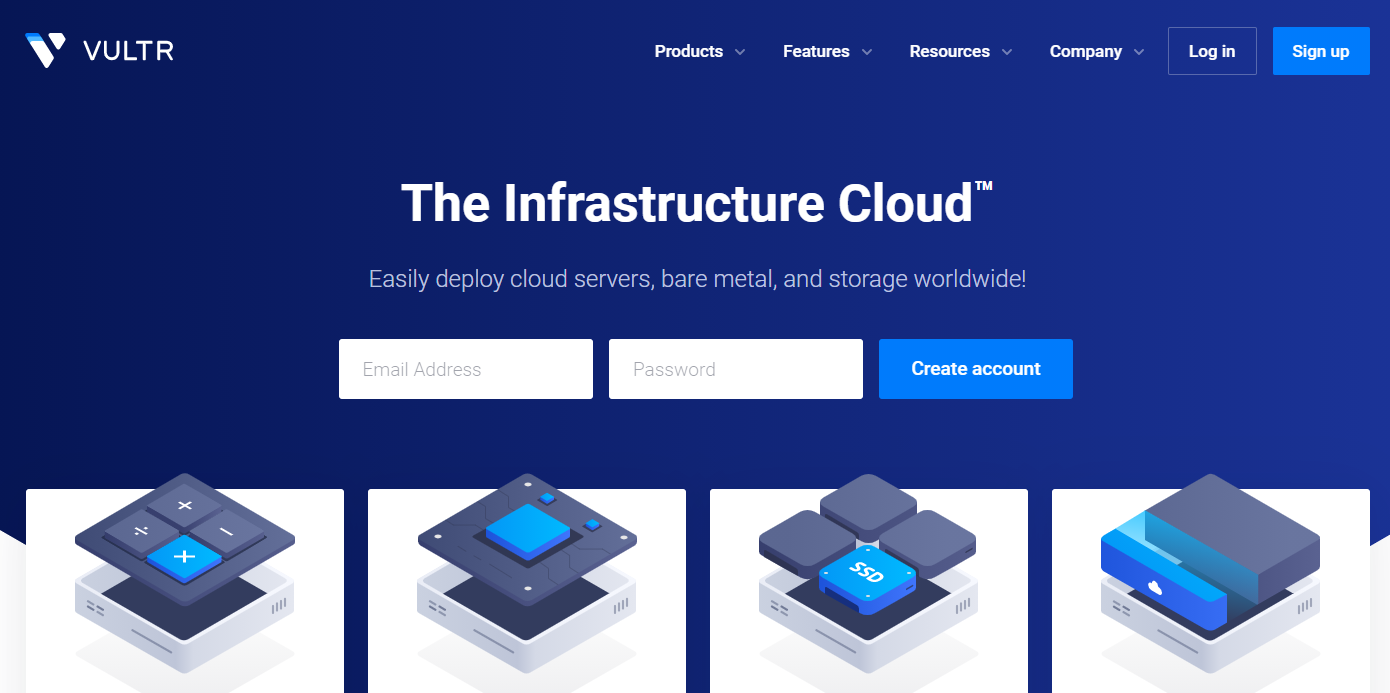Screen dimensions: 1390x693
Task: Click the 'Easily deploy cloud servers' tagline
Action: click(x=697, y=279)
